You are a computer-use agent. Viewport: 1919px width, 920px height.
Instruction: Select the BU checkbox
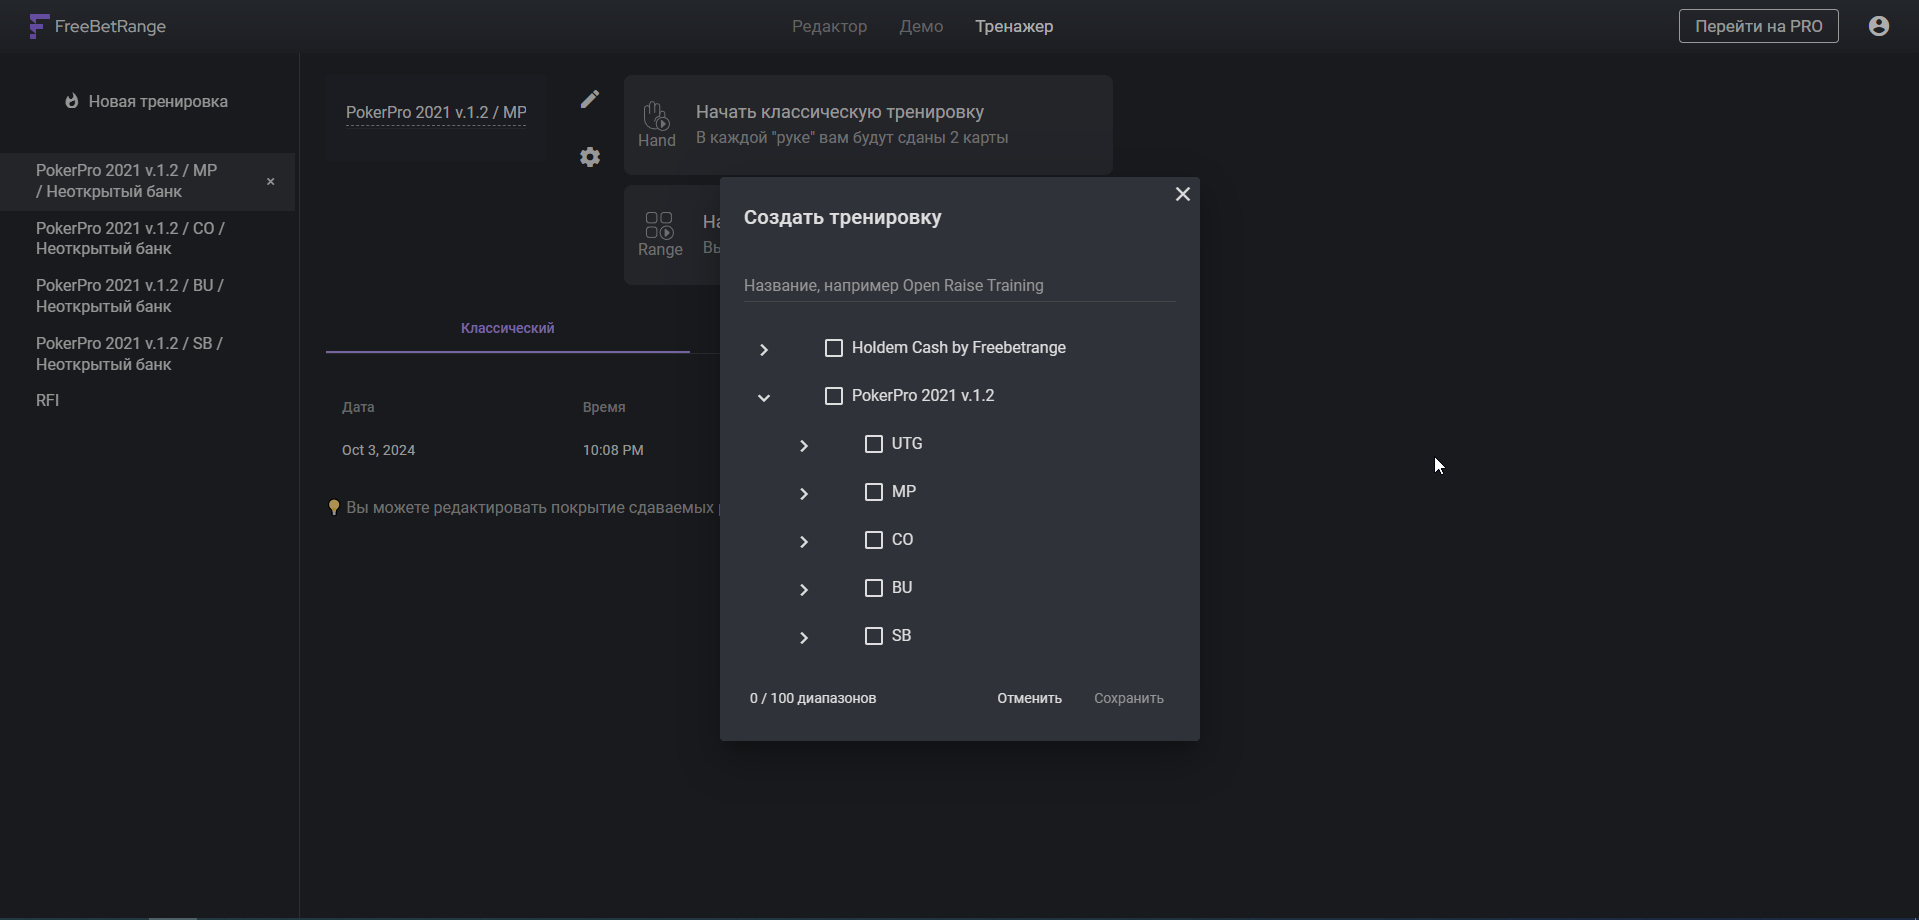pos(874,588)
